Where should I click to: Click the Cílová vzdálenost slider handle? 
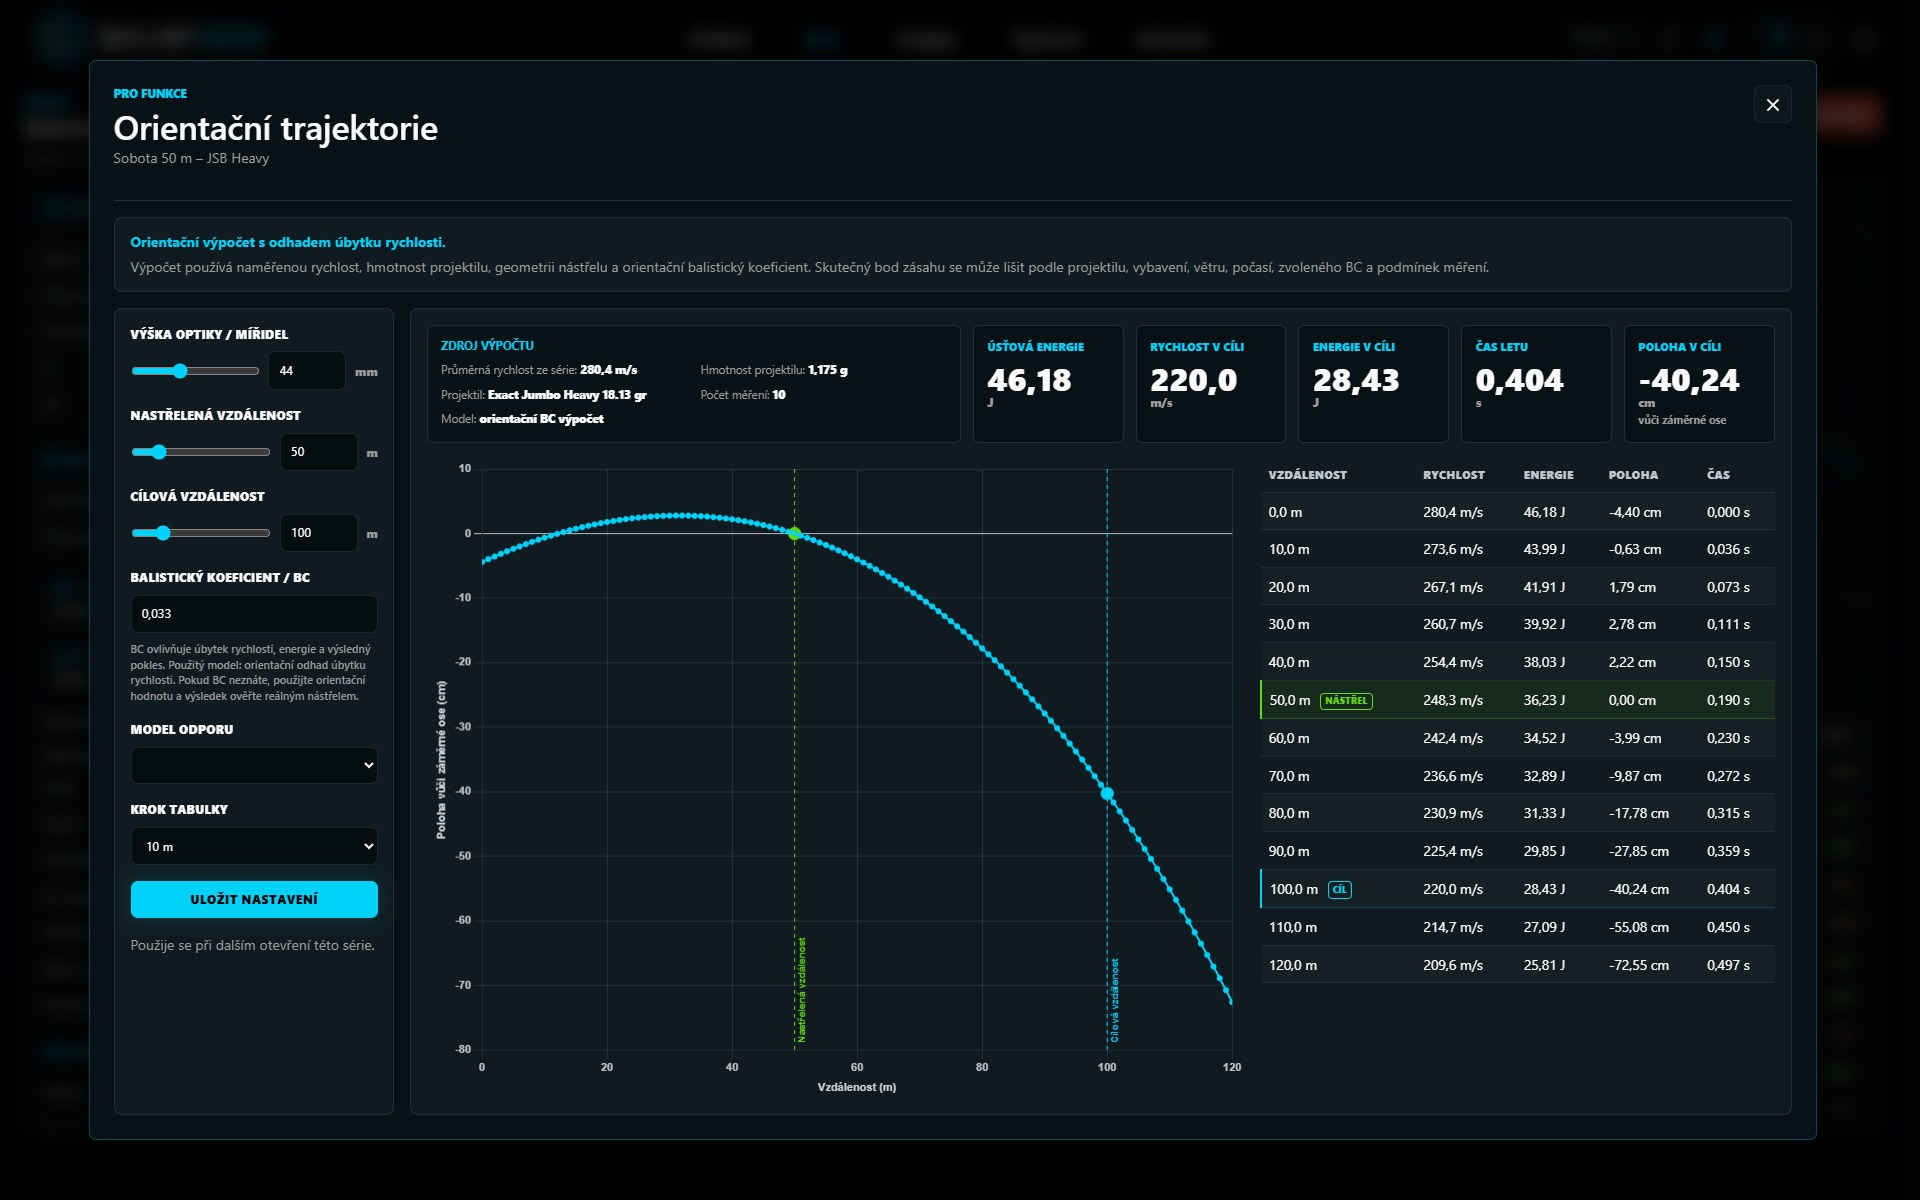pyautogui.click(x=162, y=533)
